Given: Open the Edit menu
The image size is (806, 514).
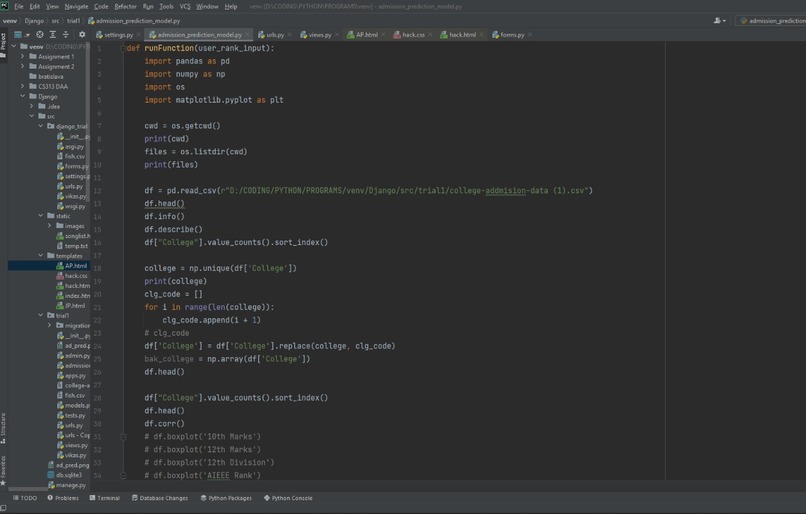Looking at the screenshot, I should click(34, 7).
